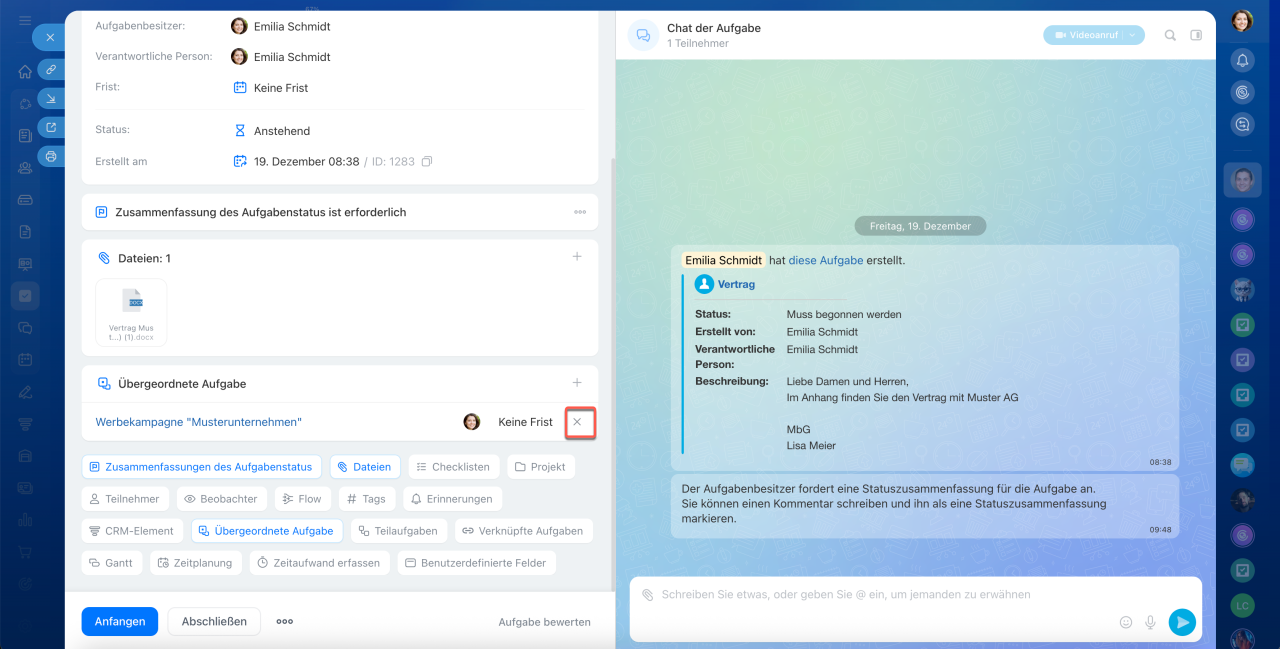Open more actions menu beside Abschließen

click(285, 621)
